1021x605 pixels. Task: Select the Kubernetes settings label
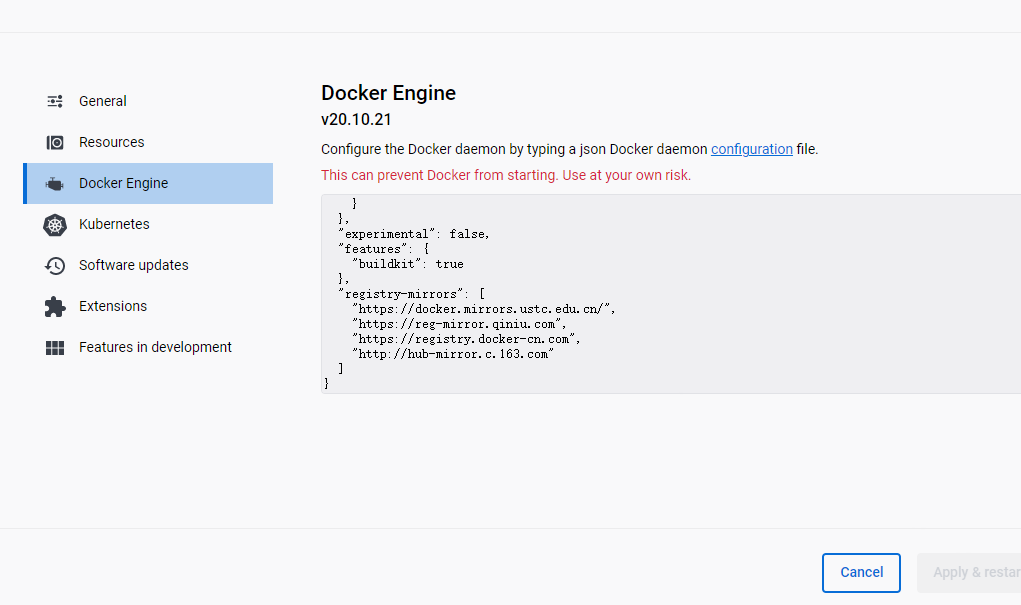point(114,224)
